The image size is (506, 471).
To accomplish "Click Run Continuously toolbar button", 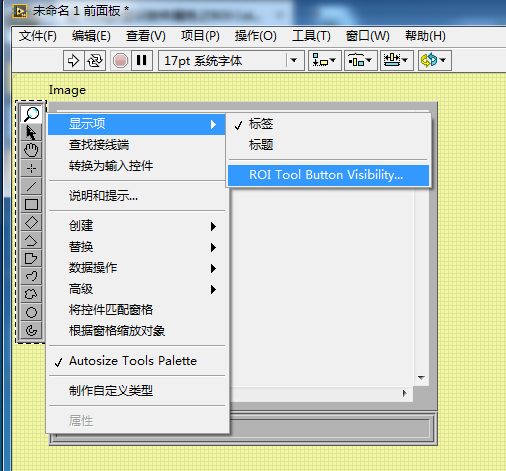I will coord(95,61).
